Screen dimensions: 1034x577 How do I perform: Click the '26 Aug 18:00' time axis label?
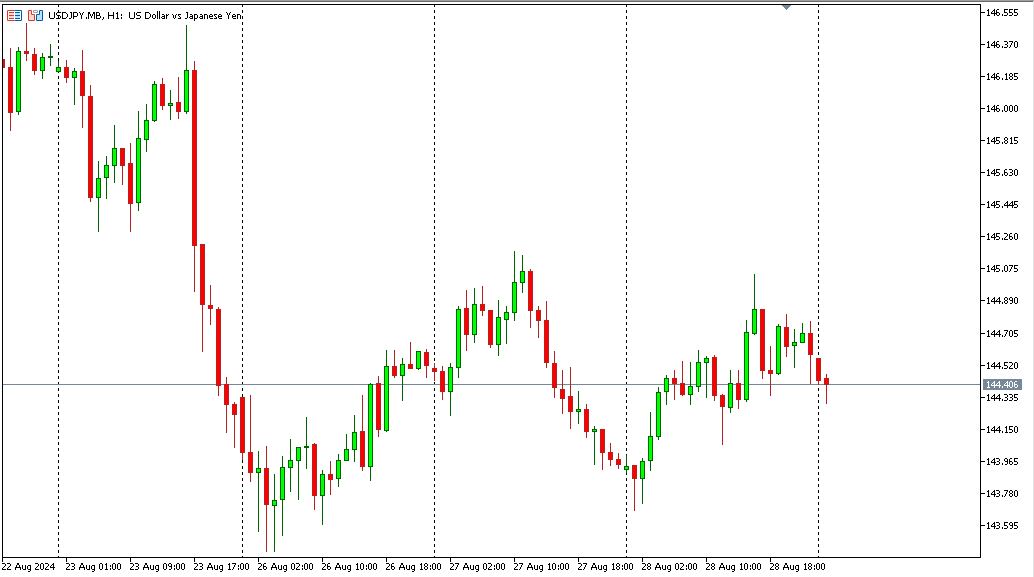tap(413, 566)
